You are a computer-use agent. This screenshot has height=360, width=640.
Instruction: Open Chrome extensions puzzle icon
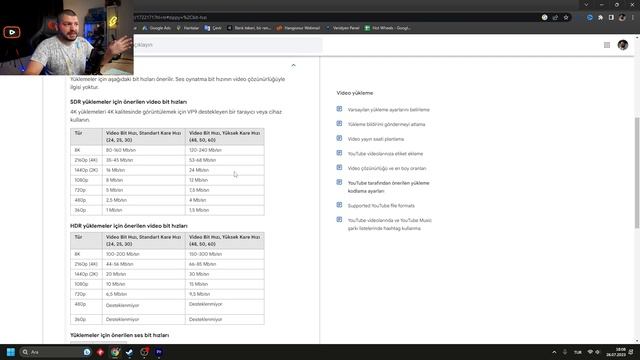(x=600, y=18)
